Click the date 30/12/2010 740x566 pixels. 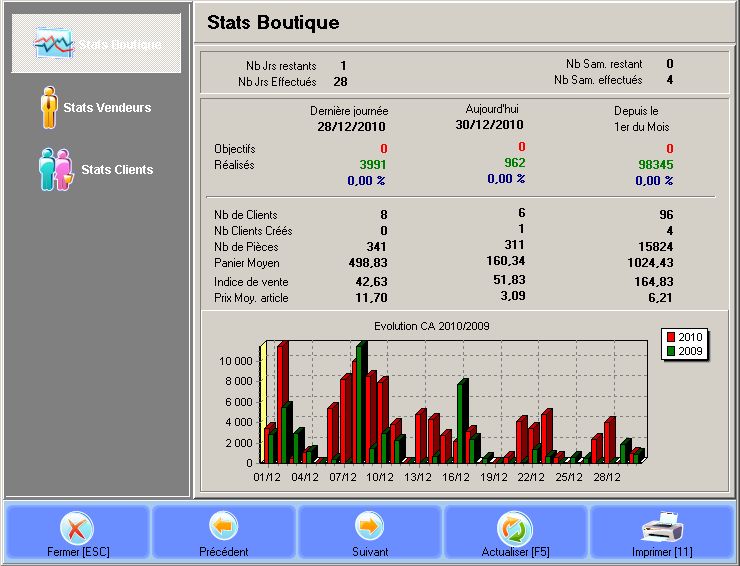coord(489,125)
